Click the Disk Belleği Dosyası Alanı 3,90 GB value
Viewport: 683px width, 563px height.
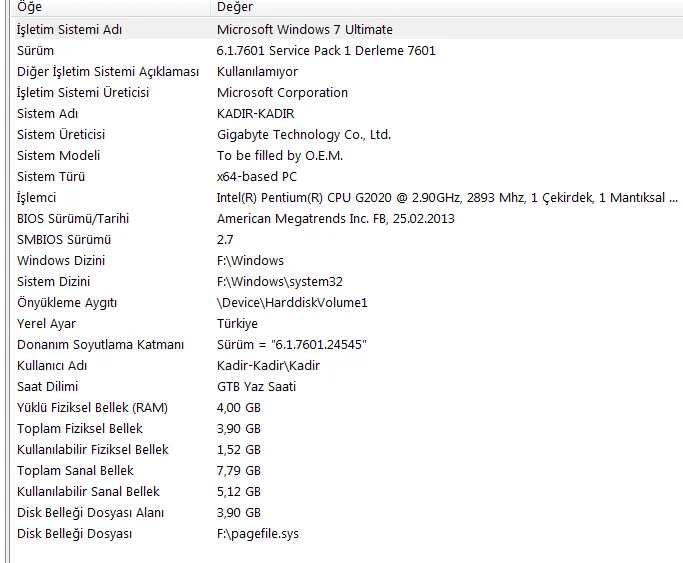[239, 512]
